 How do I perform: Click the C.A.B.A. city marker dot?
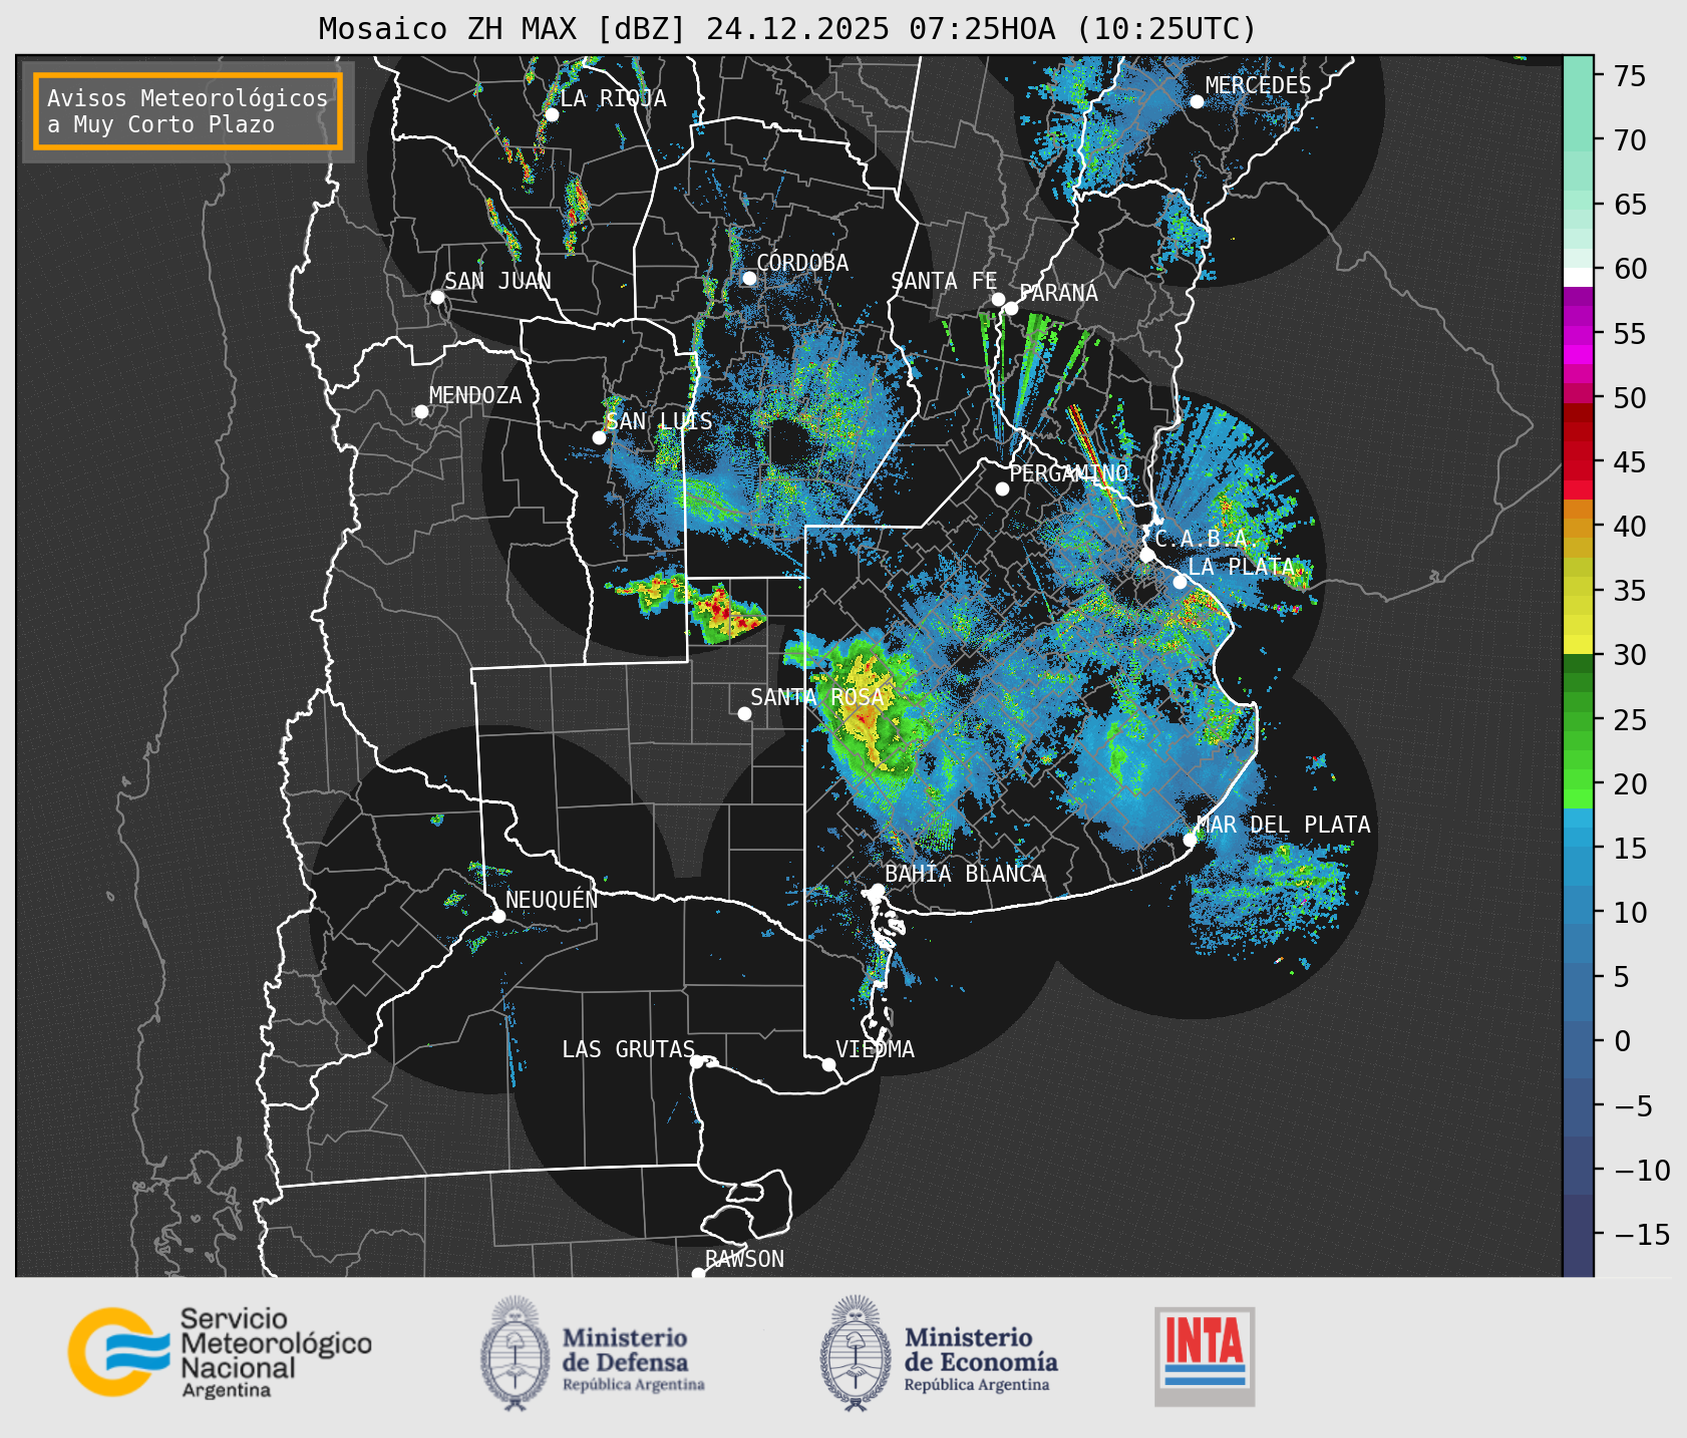(x=1147, y=555)
